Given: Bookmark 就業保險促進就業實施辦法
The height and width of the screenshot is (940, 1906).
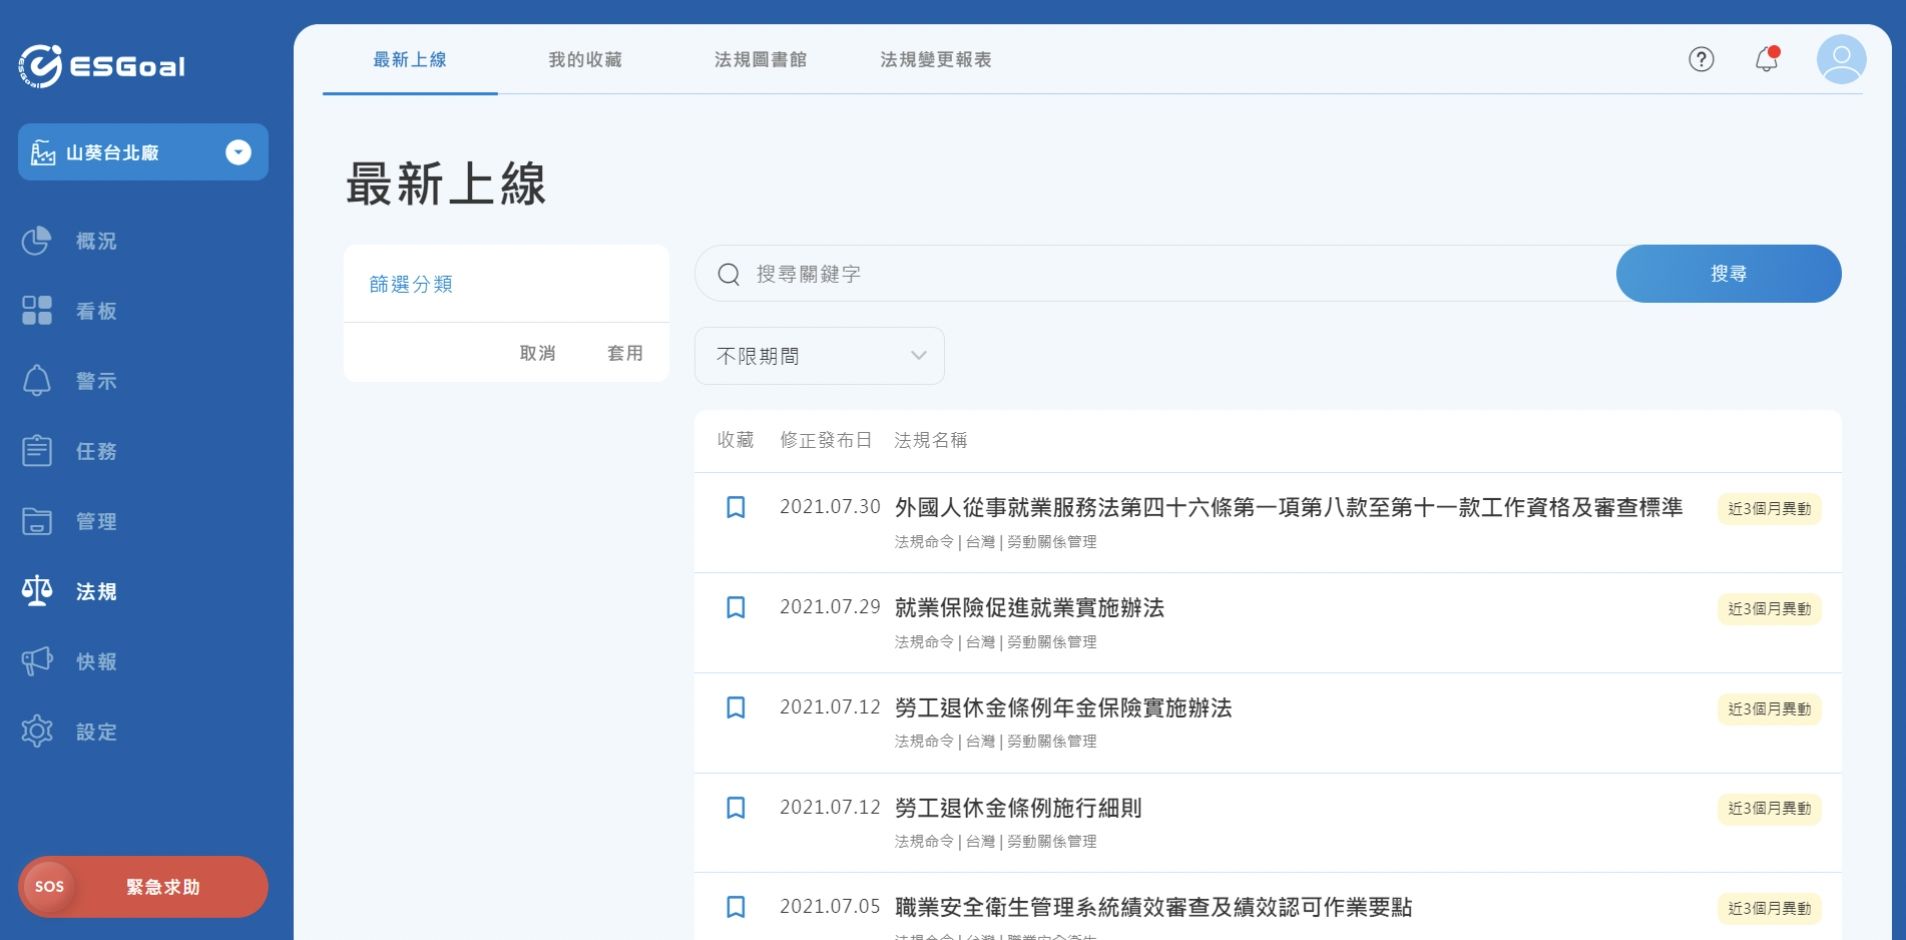Looking at the screenshot, I should (x=735, y=608).
